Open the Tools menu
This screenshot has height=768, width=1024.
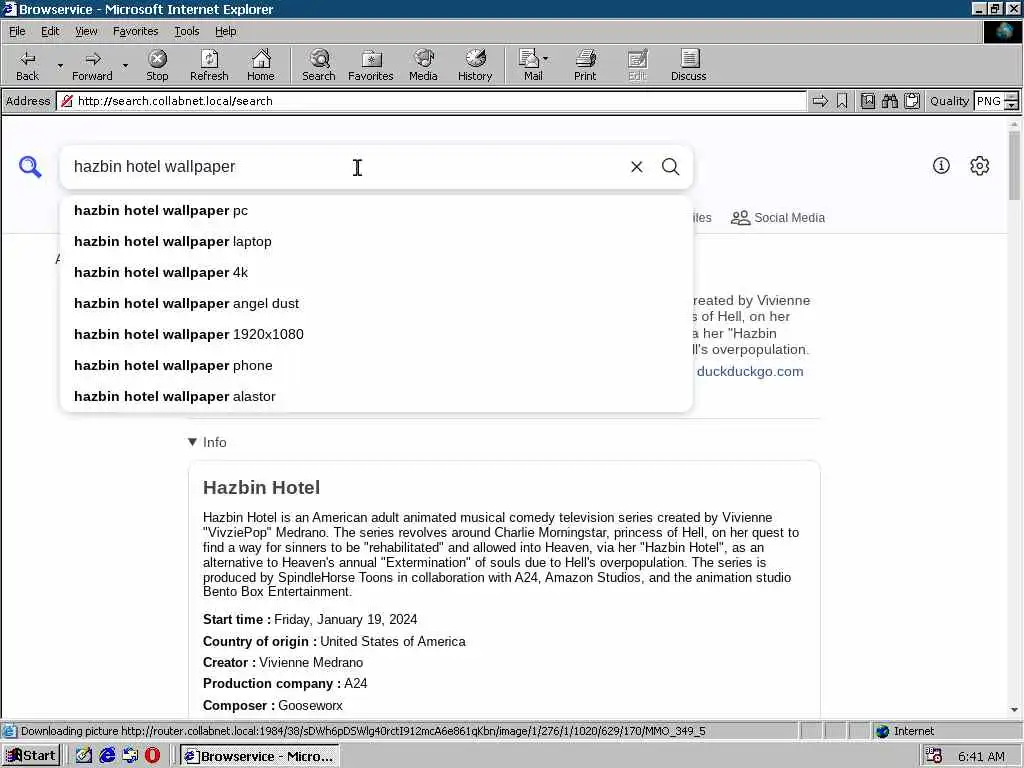point(186,31)
